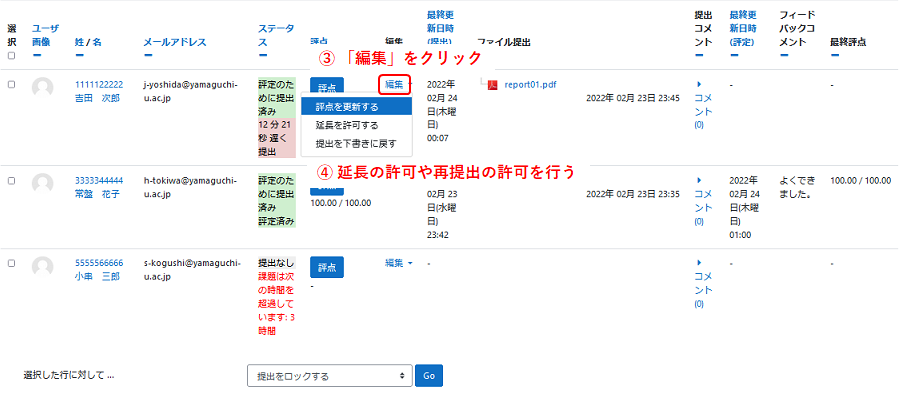Screen dimensions: 903x396
Task: Open profile link 1111122222 吉田 次郎
Action: [98, 92]
